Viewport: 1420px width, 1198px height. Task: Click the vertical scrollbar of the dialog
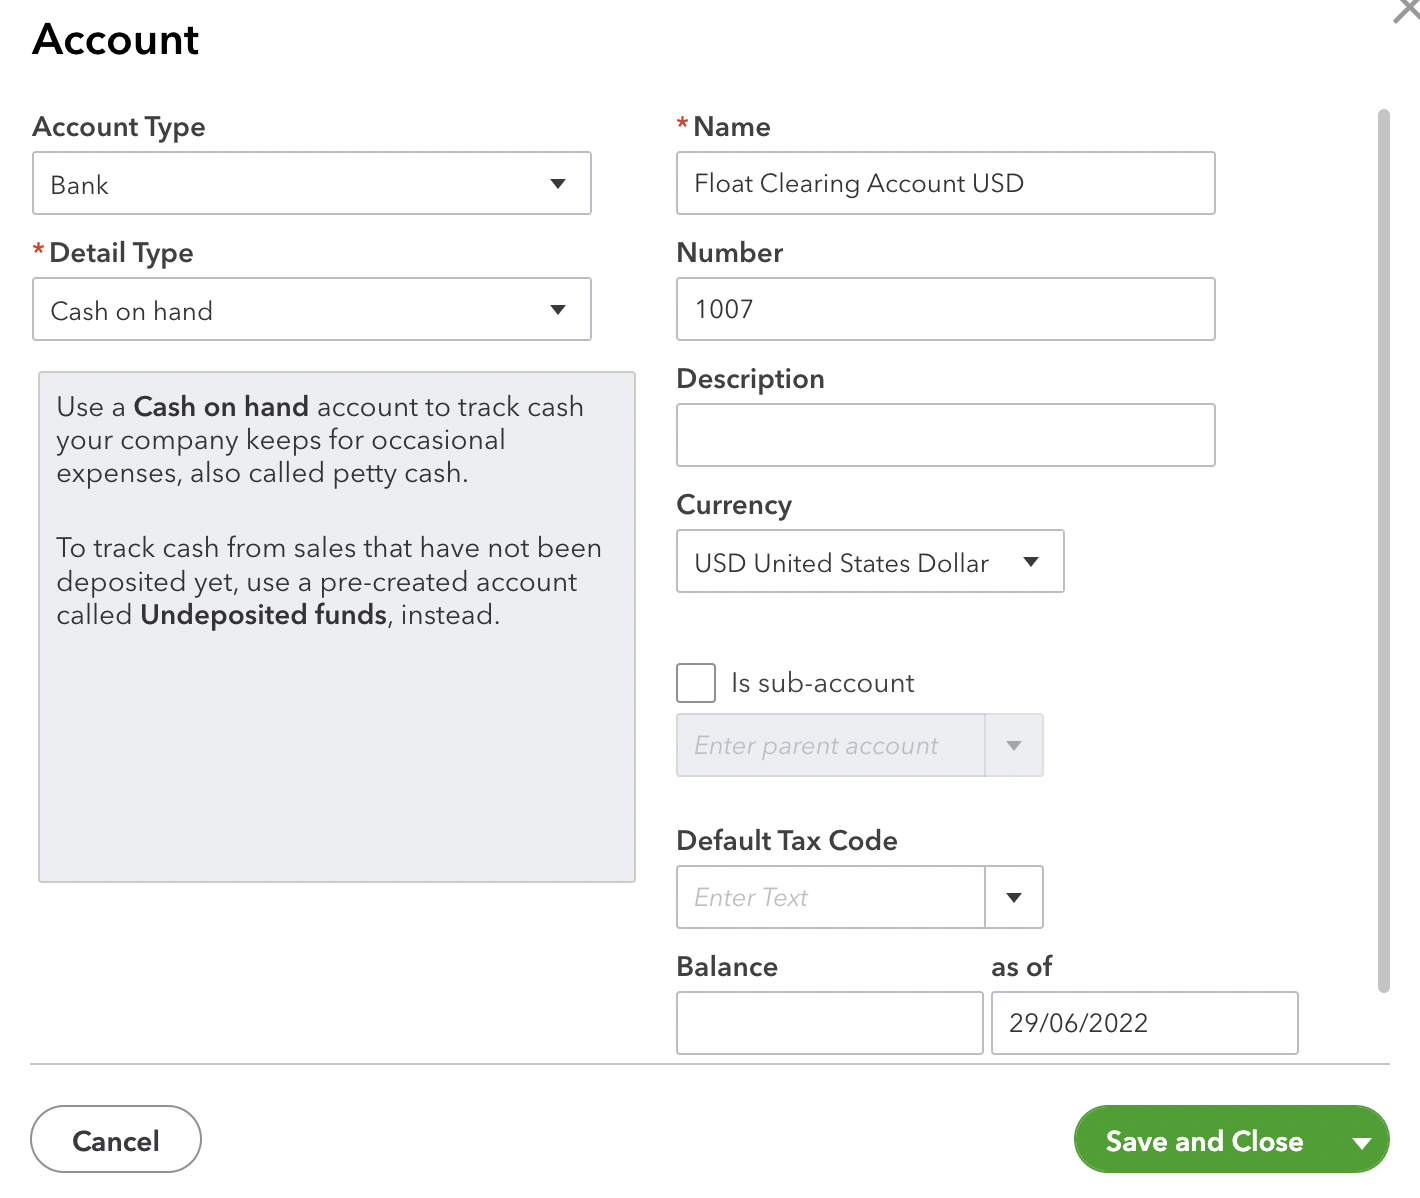point(1384,550)
